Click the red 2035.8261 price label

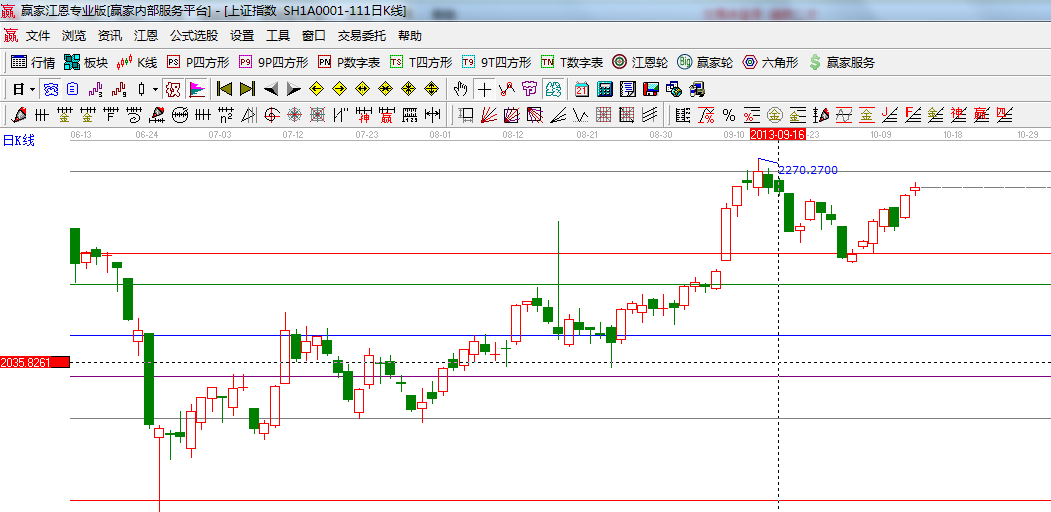[x=34, y=362]
